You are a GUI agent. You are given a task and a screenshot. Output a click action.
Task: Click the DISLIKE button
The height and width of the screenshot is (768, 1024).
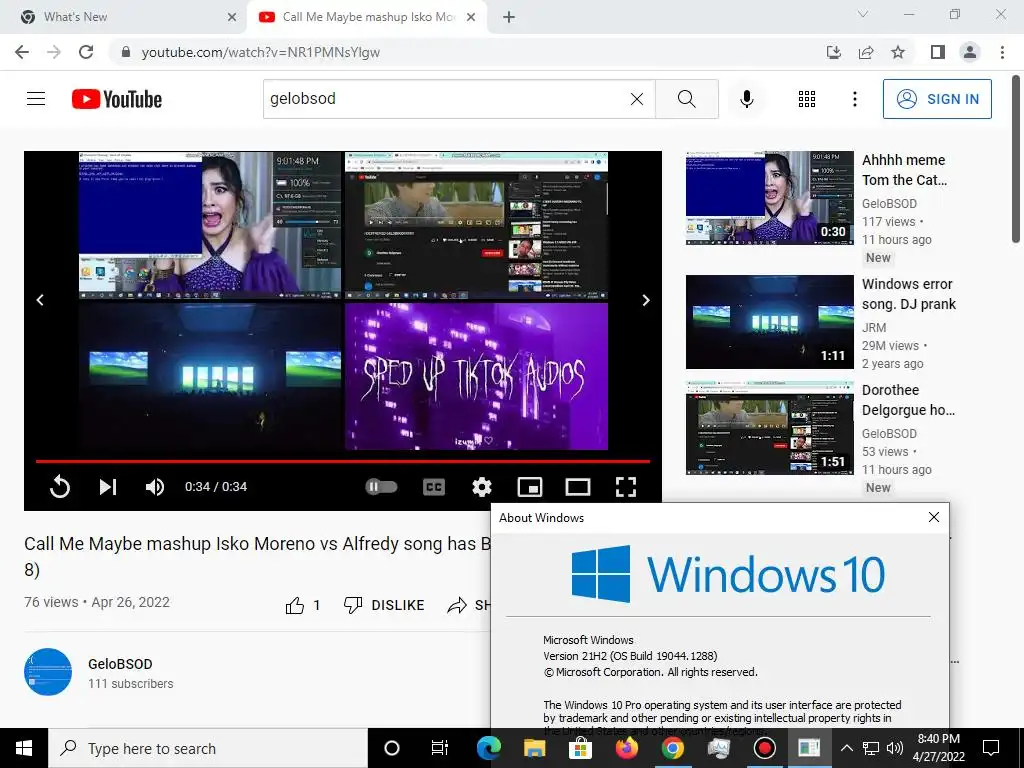click(x=384, y=605)
